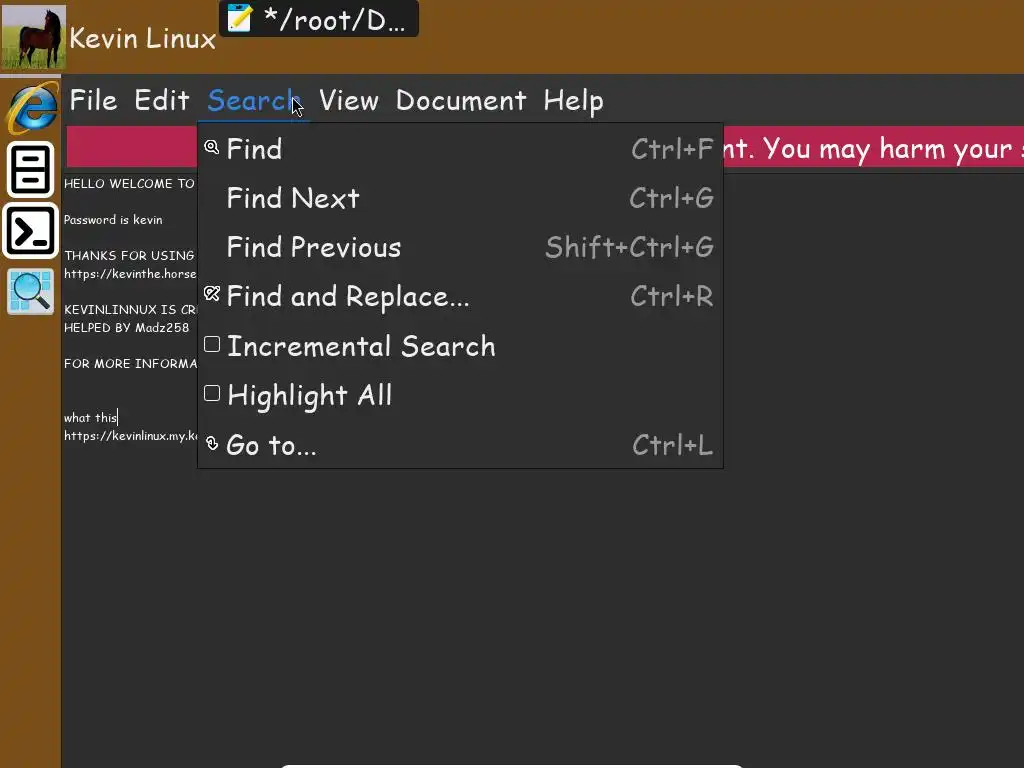Screen dimensions: 1024x768
Task: Click the Go to arrow icon
Action: click(x=212, y=443)
